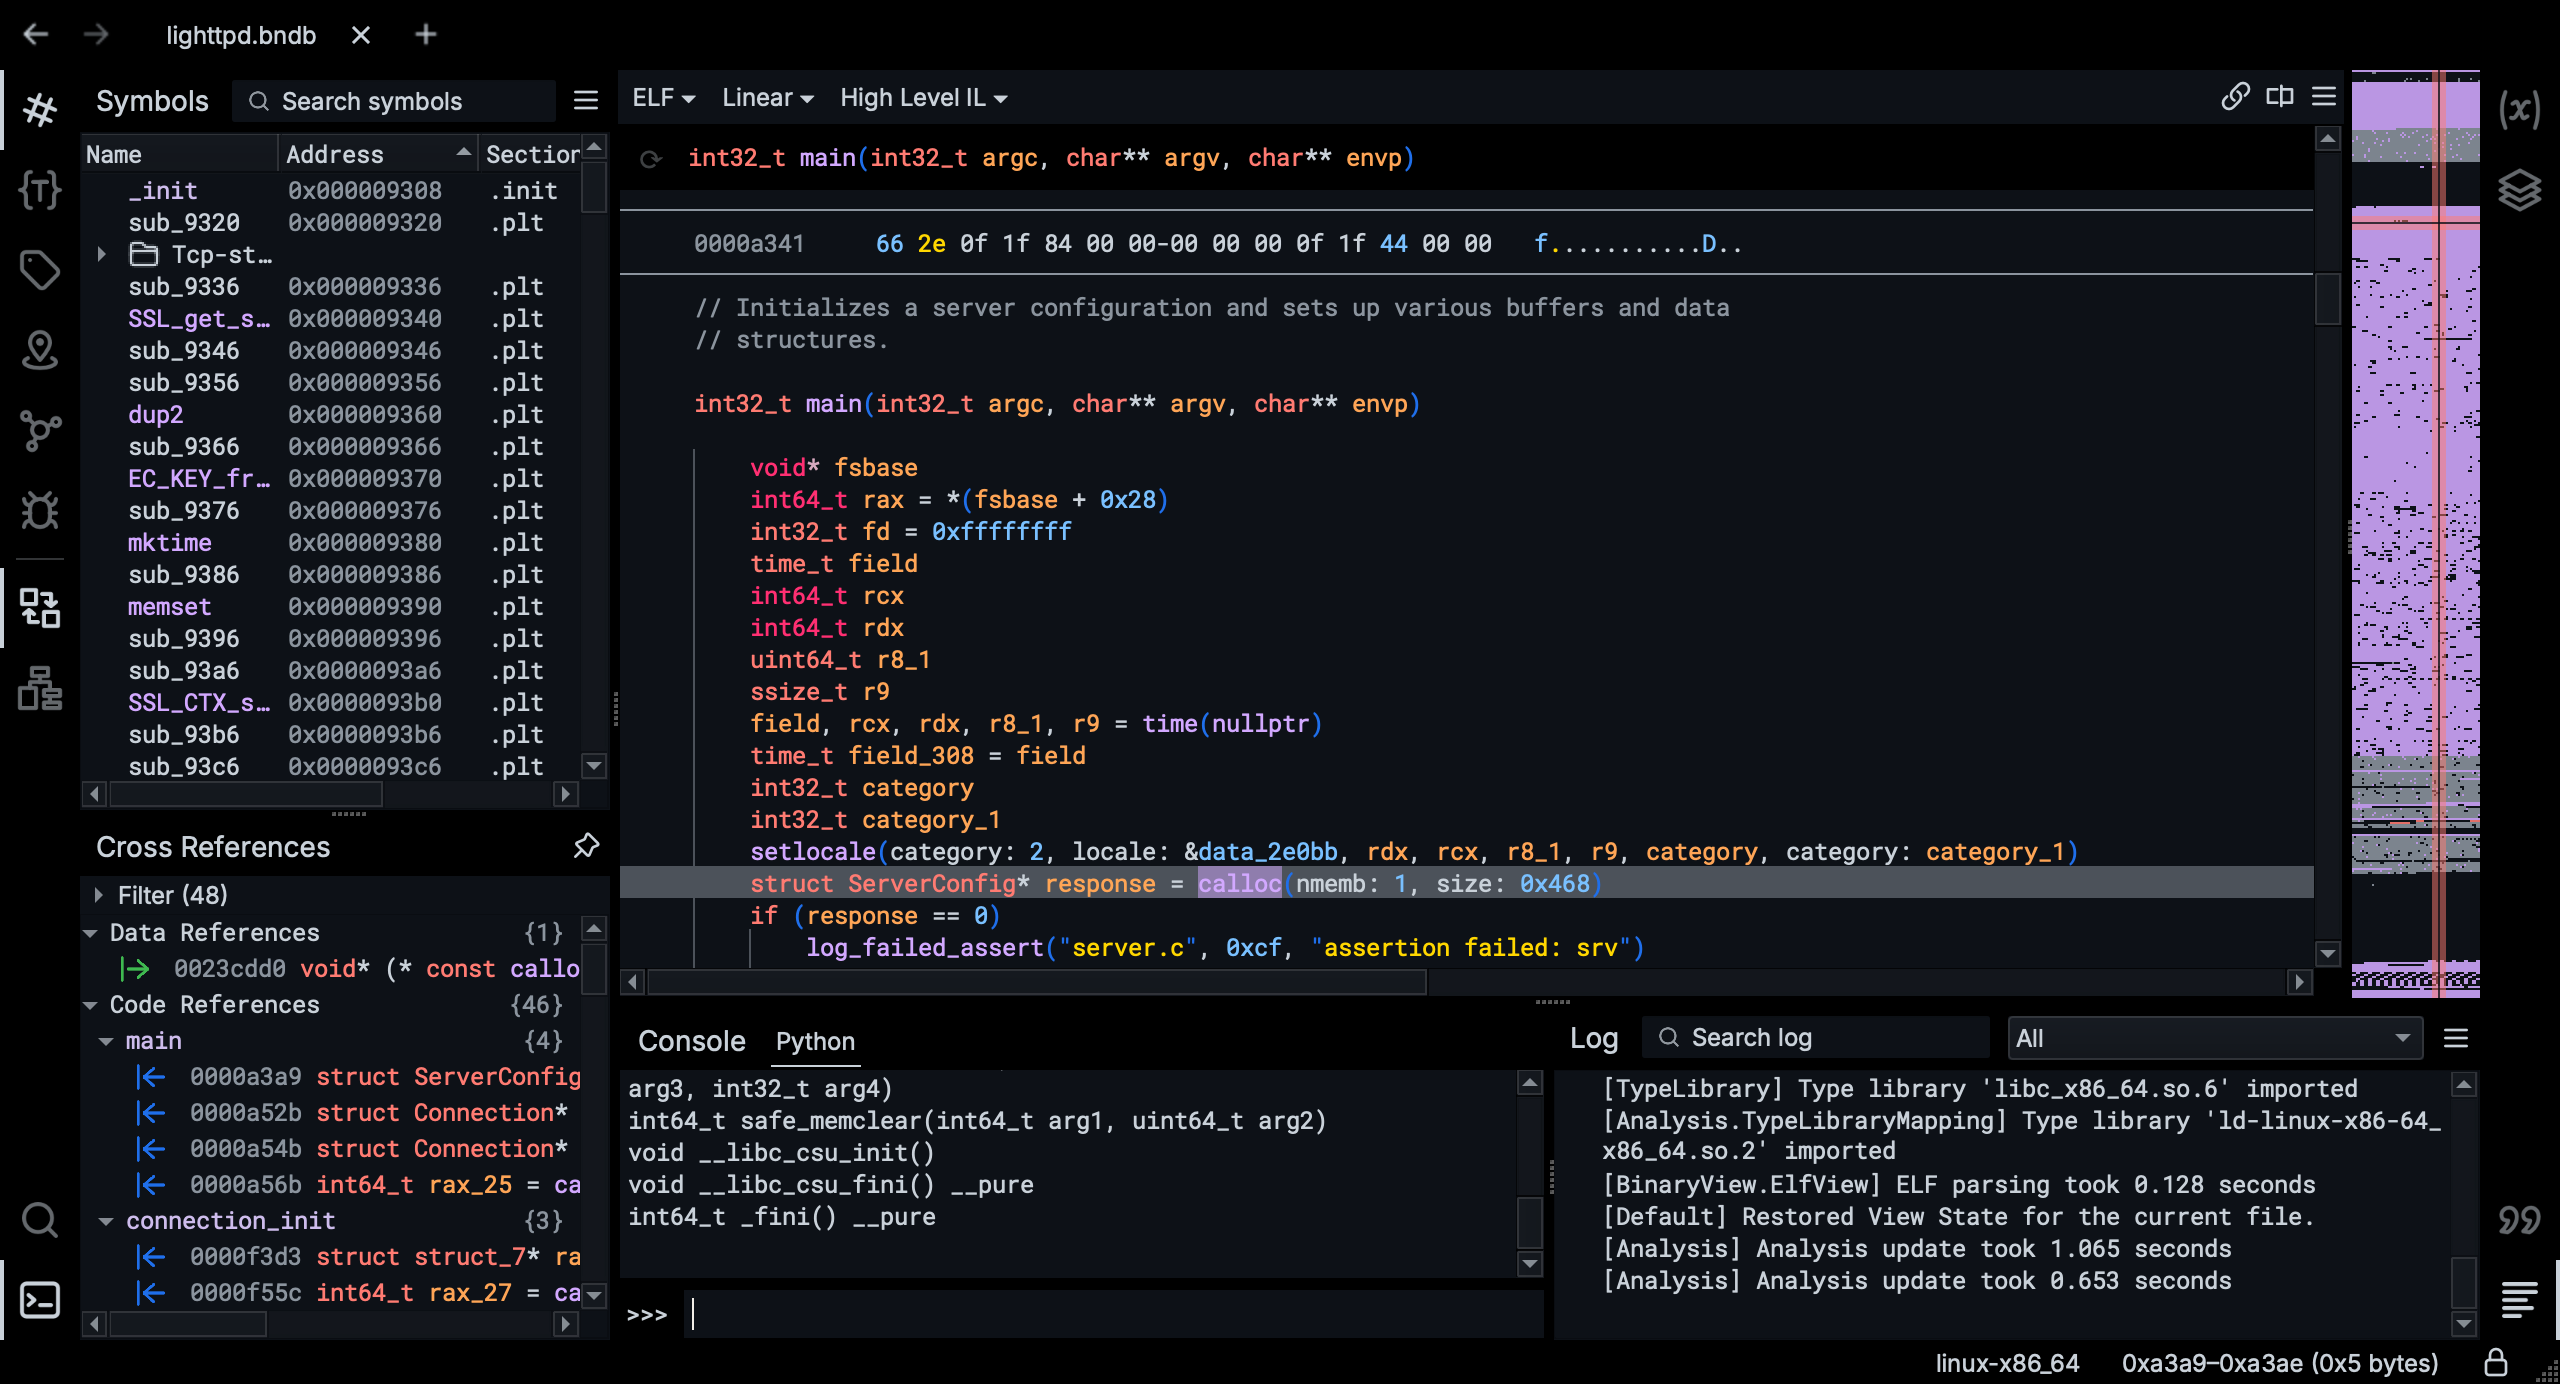2560x1384 pixels.
Task: Switch to the Python tab in console
Action: (x=815, y=1040)
